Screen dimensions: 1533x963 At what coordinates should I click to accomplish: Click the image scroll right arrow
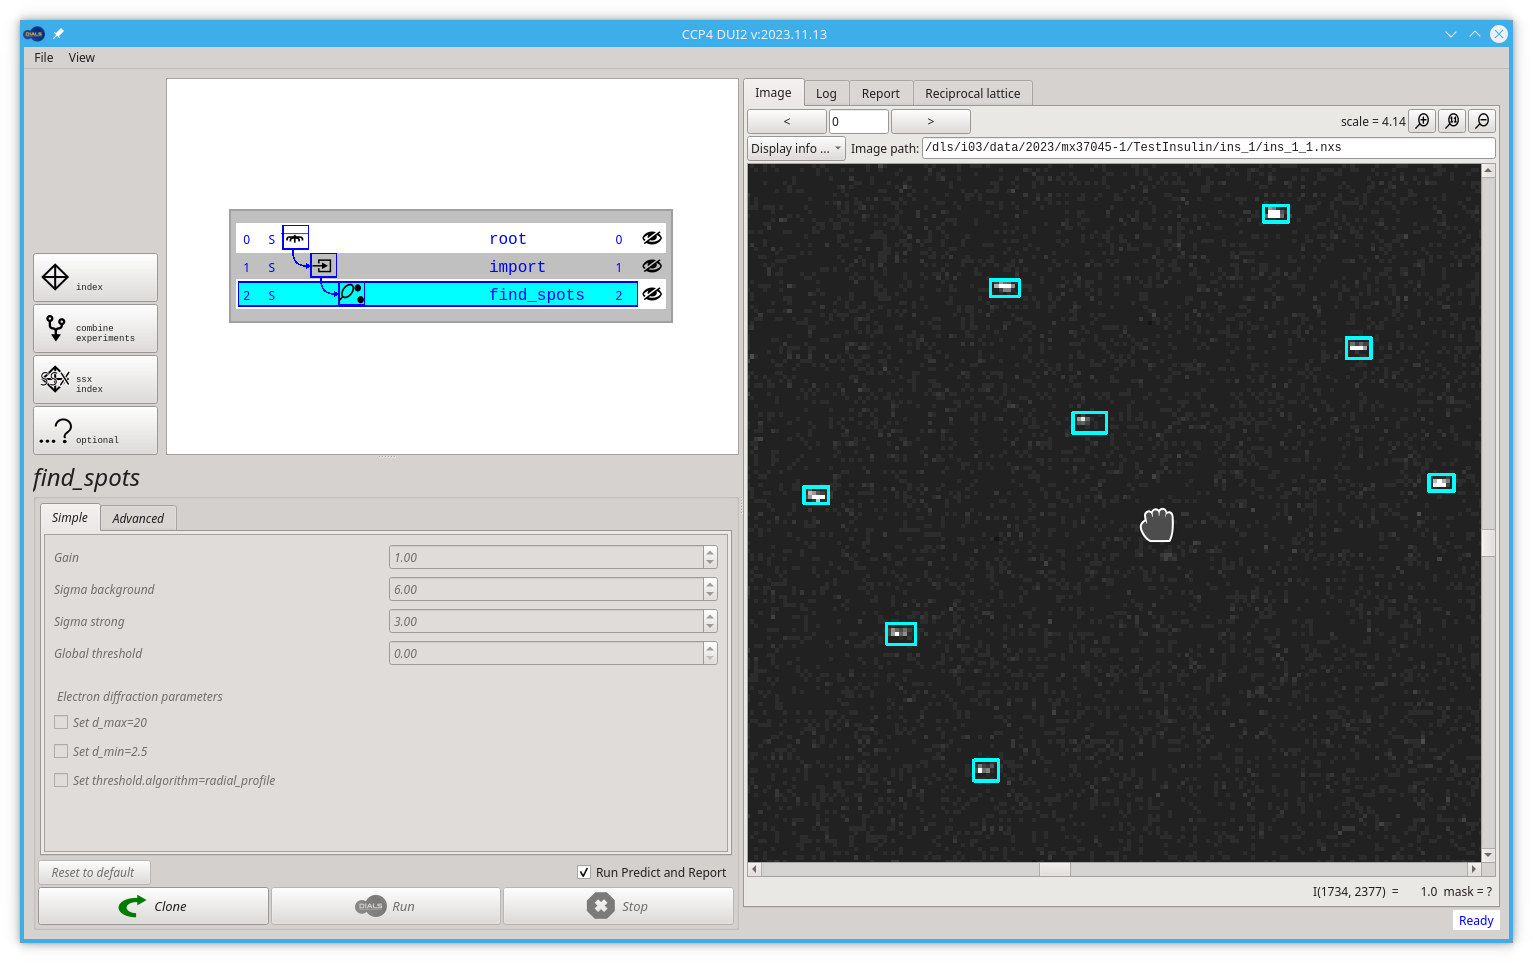(1473, 869)
